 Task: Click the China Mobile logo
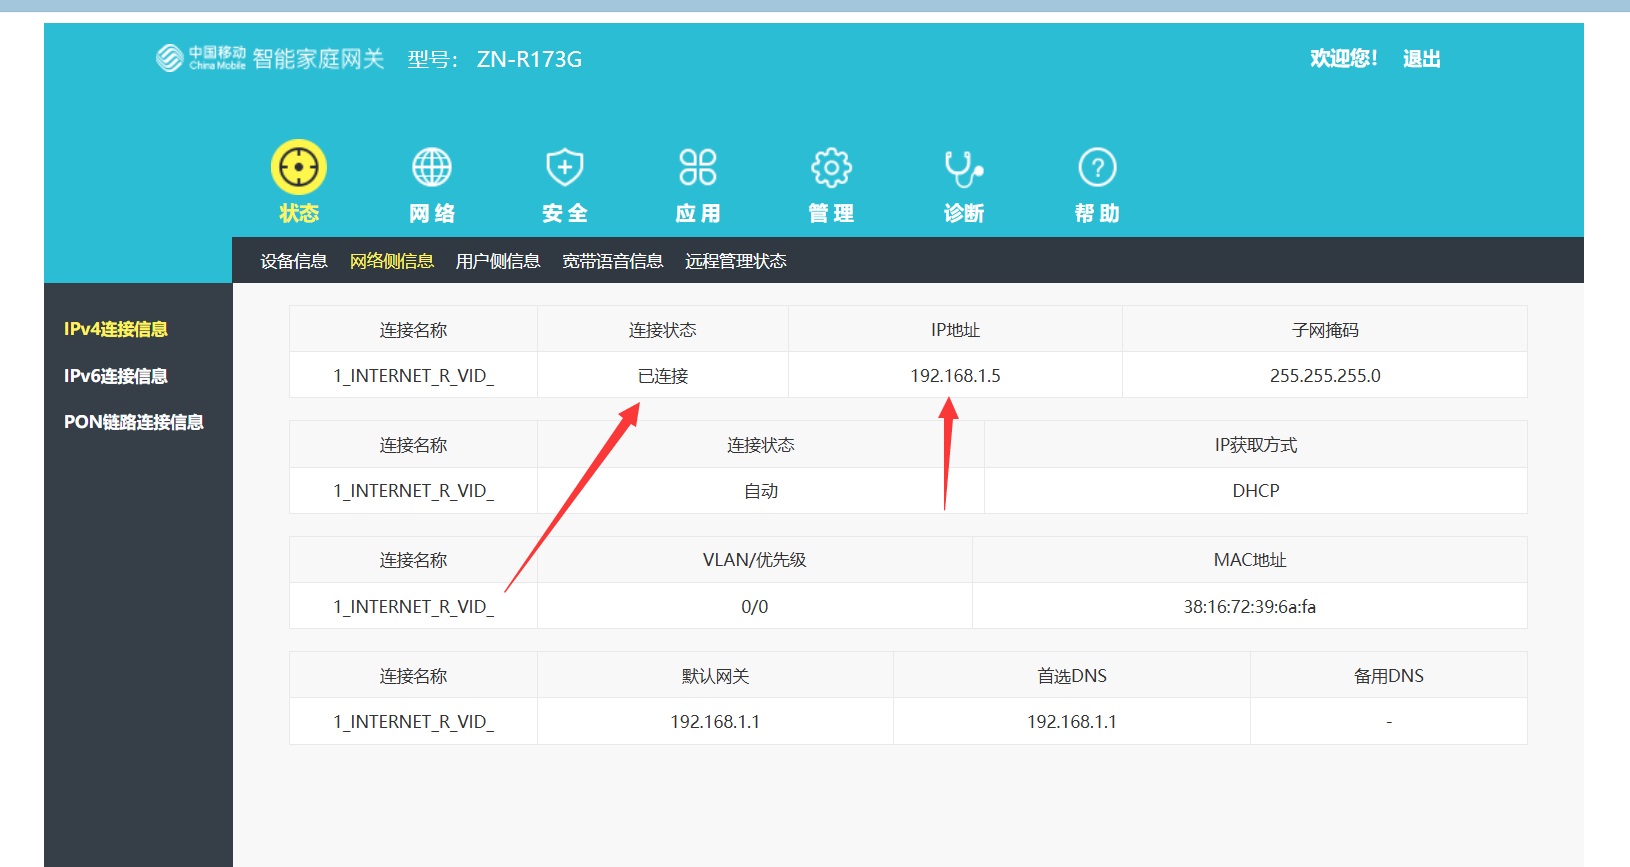[x=200, y=58]
